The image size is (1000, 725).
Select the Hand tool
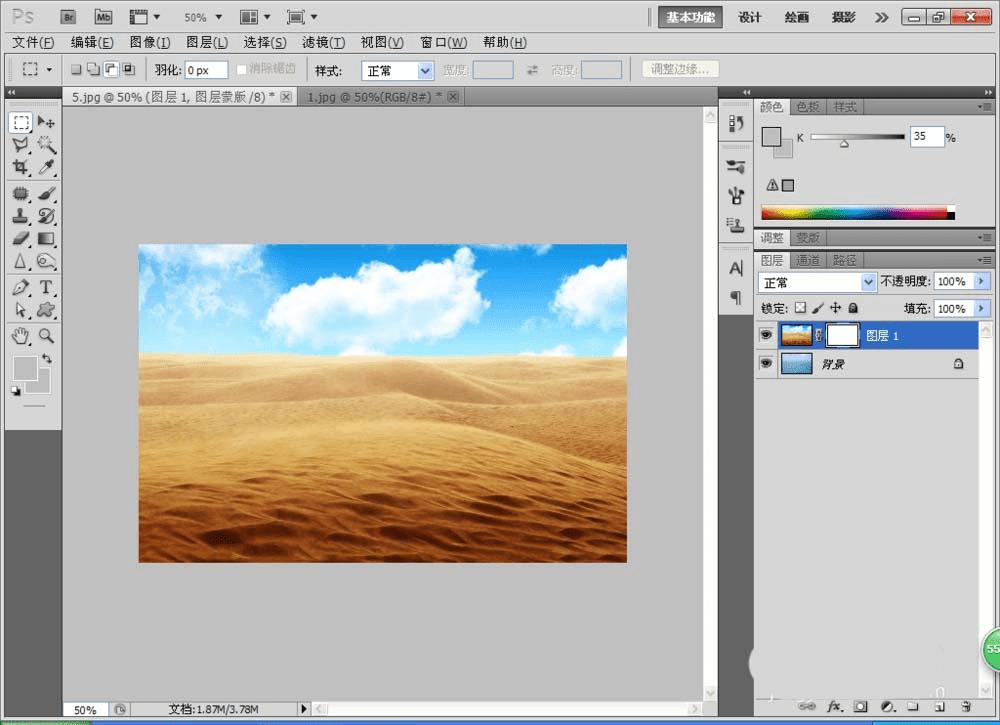point(20,336)
